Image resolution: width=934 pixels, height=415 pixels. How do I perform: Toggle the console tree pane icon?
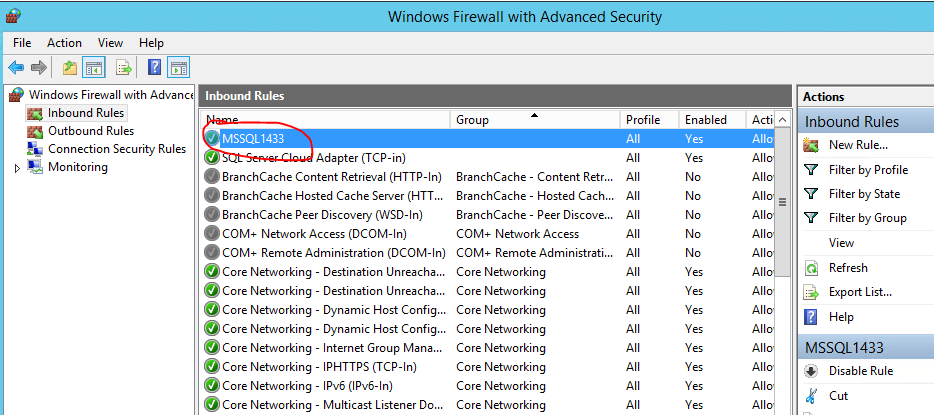tap(94, 68)
